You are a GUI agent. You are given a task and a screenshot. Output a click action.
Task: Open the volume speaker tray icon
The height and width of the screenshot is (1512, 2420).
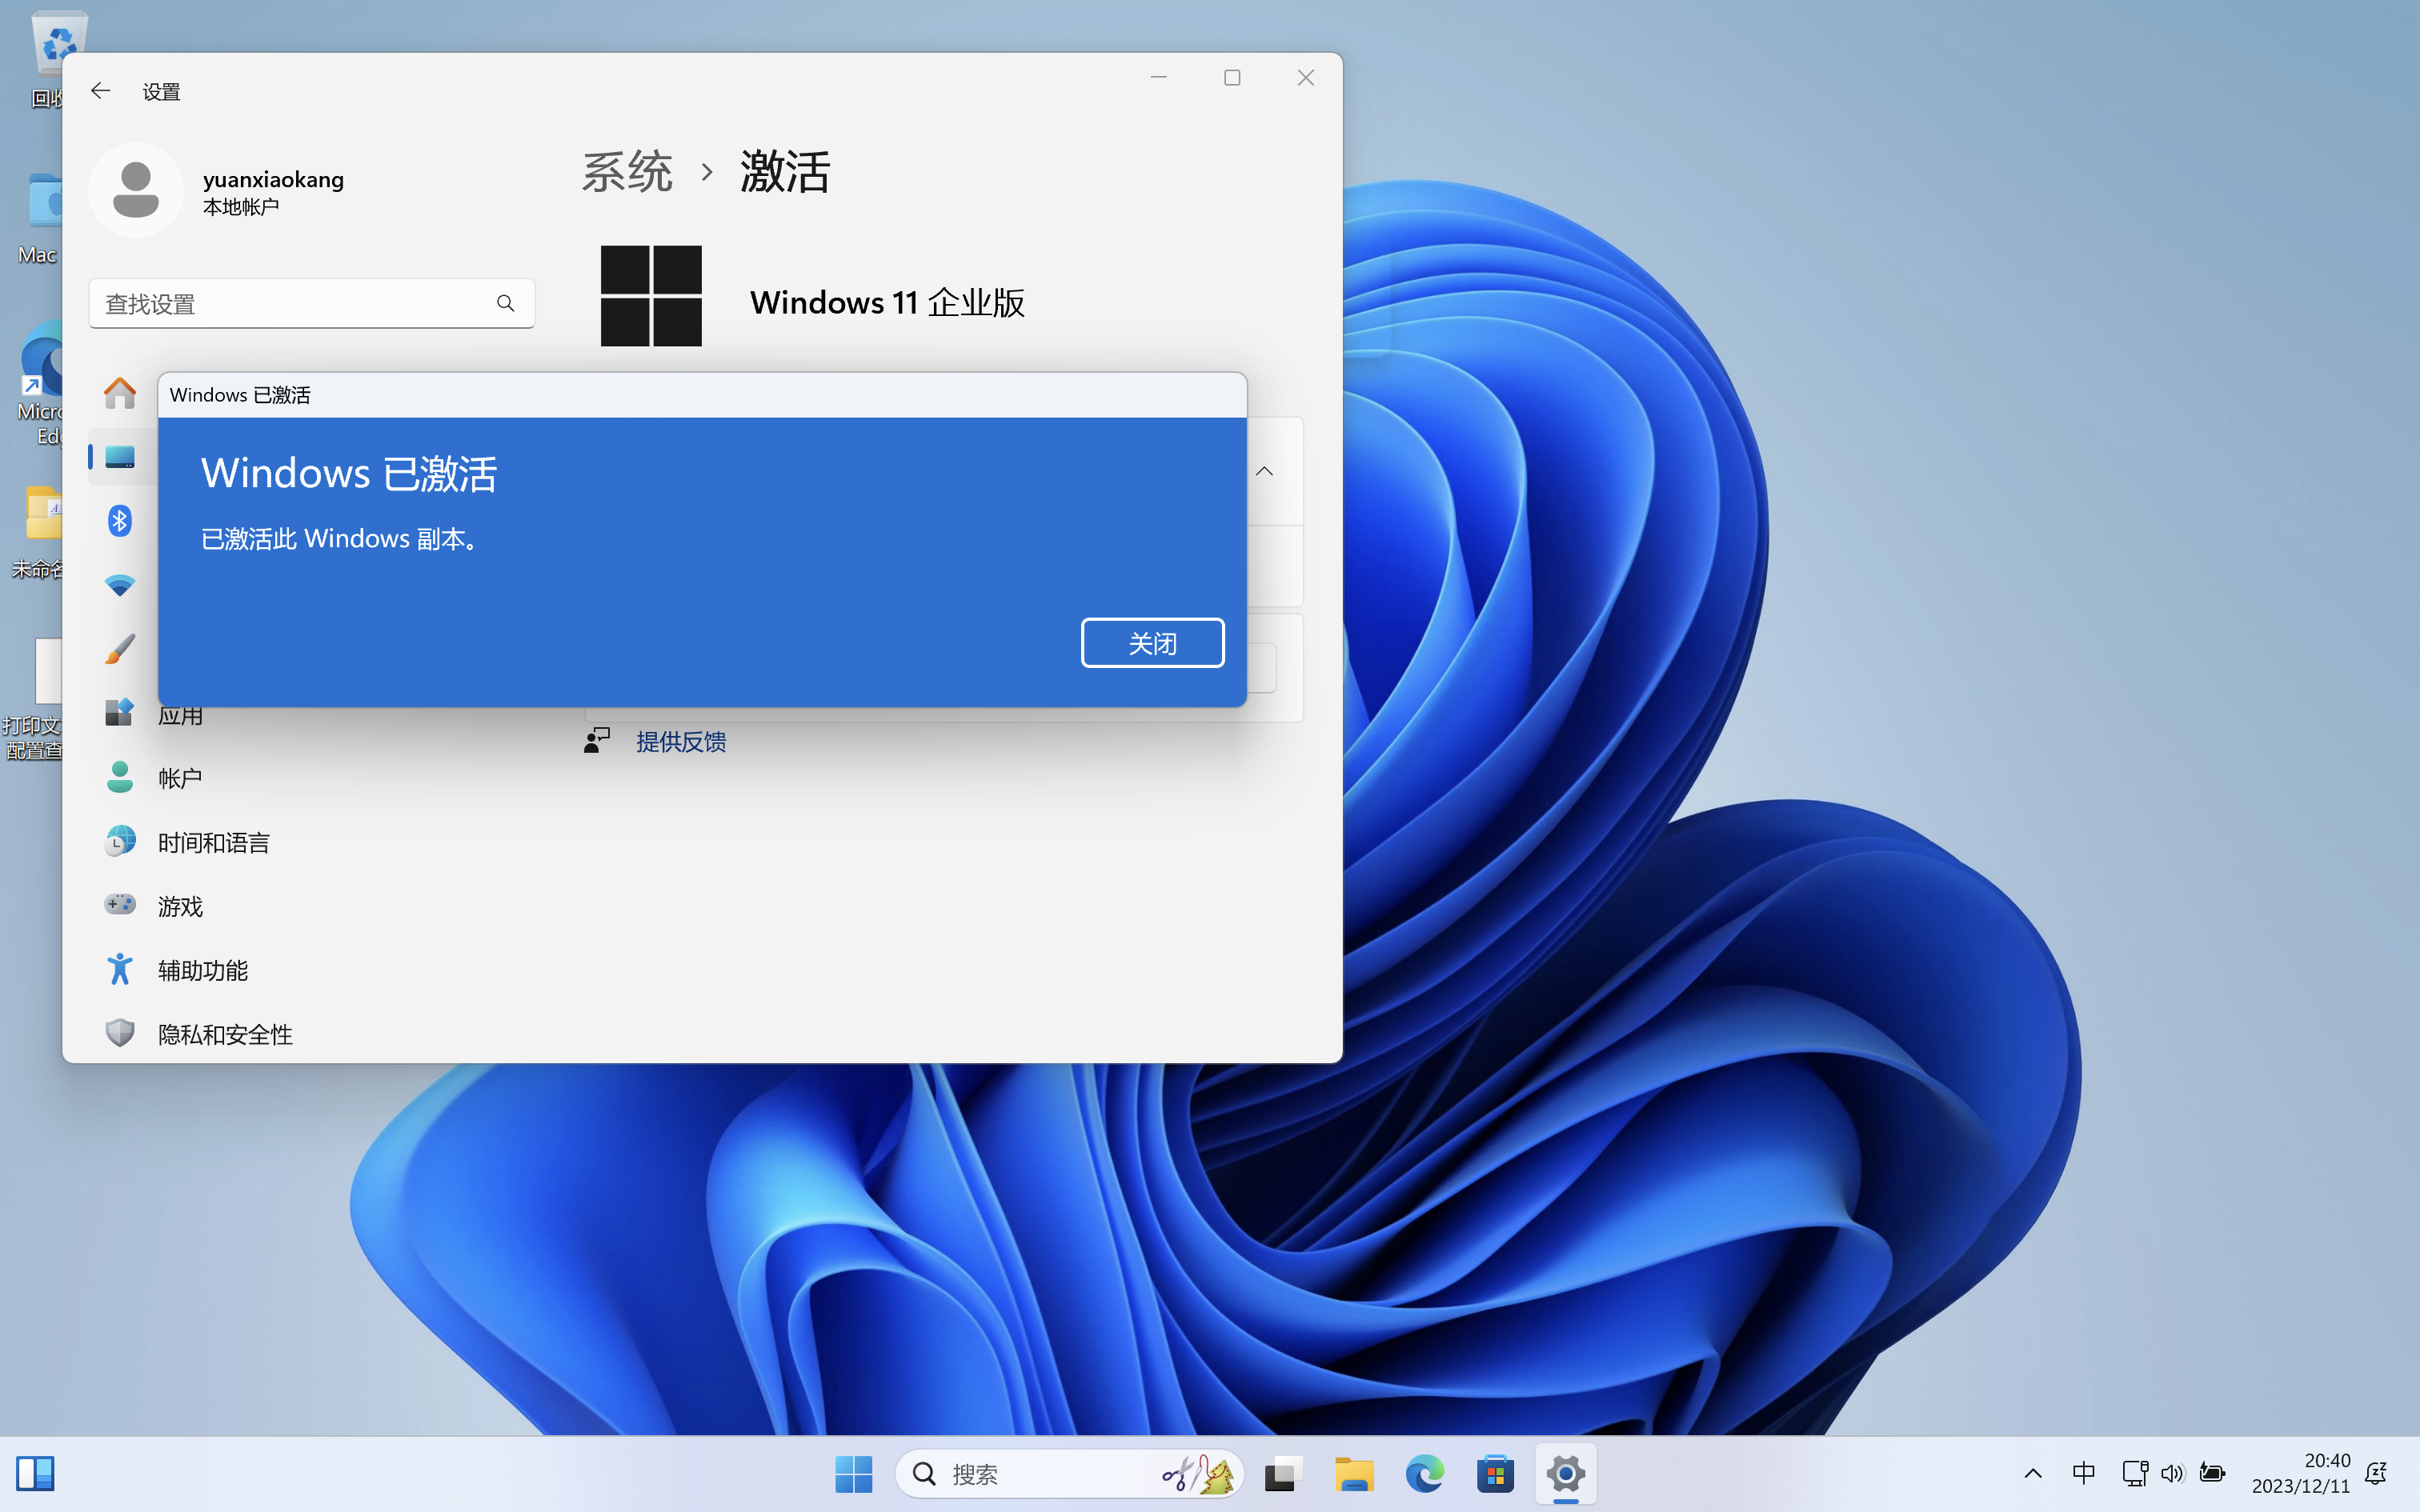2173,1473
